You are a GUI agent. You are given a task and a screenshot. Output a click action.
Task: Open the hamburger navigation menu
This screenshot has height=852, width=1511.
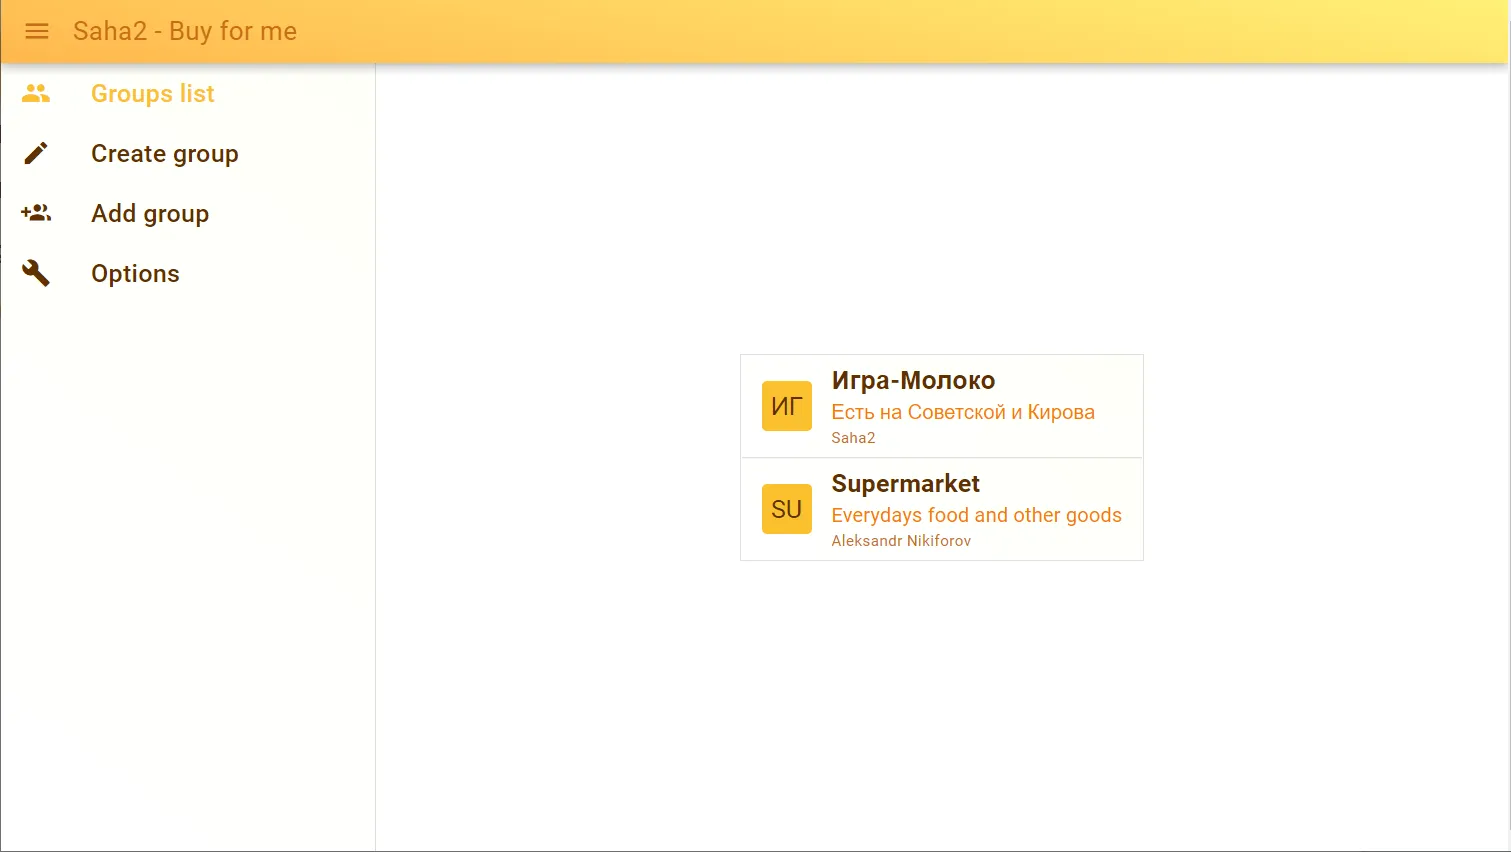click(37, 31)
